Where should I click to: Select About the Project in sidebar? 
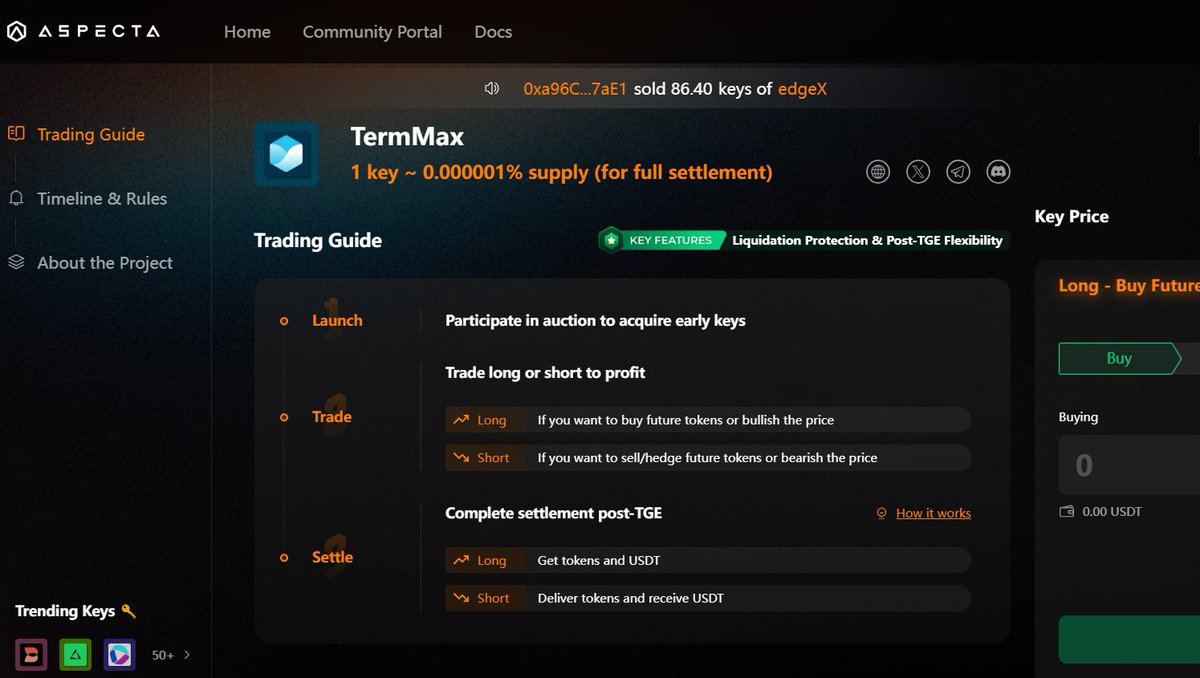105,263
